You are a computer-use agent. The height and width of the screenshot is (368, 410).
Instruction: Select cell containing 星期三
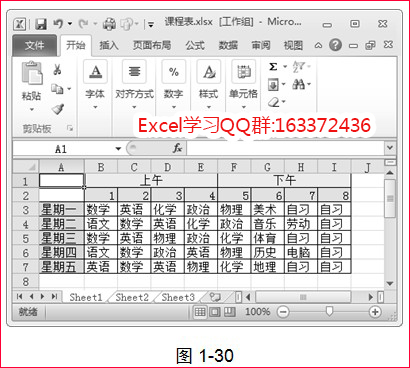coord(61,239)
